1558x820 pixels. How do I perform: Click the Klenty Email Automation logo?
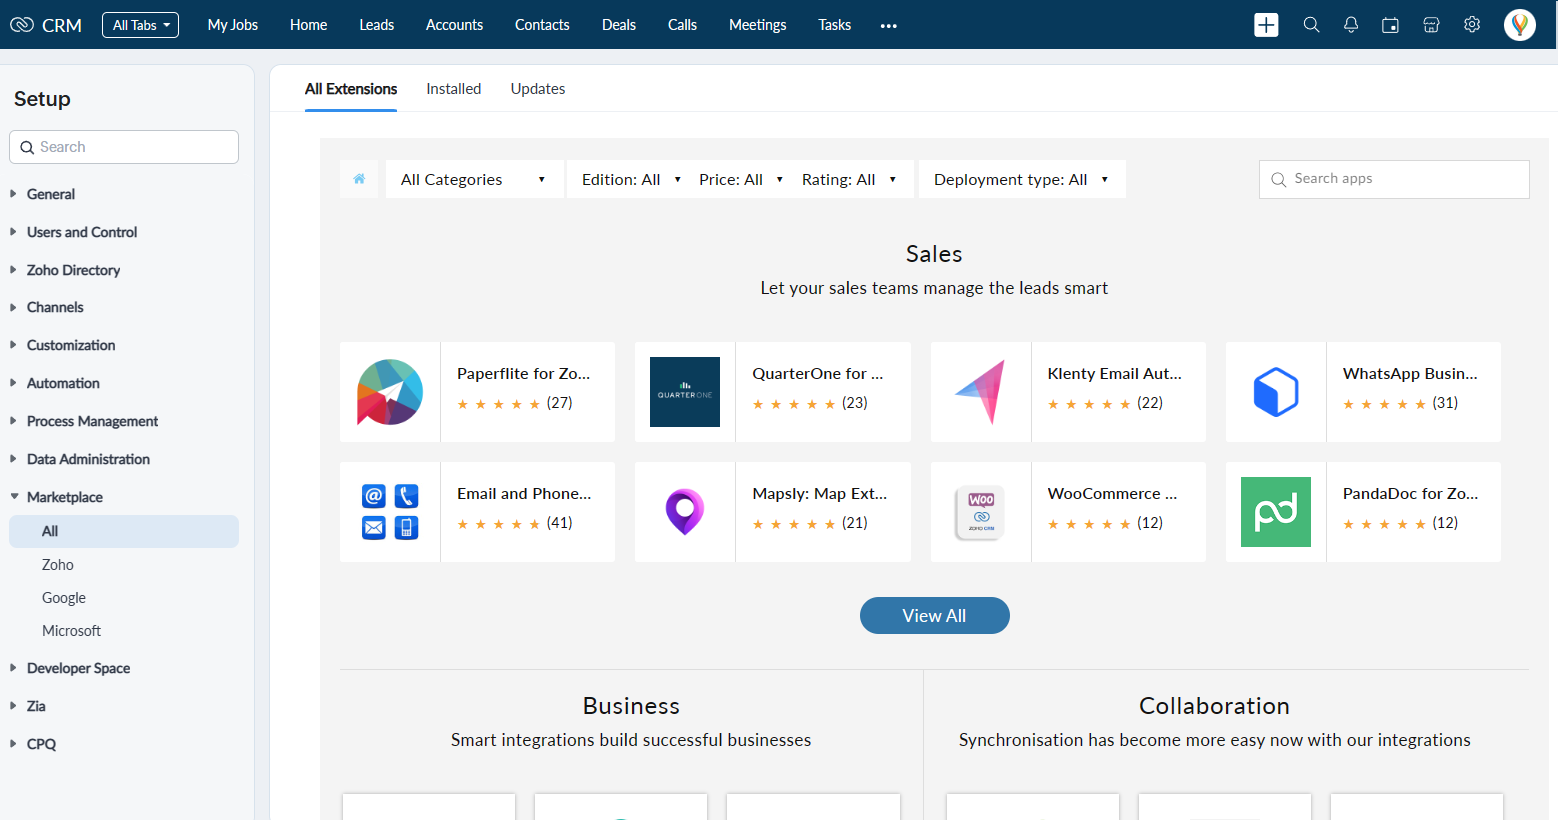[980, 392]
